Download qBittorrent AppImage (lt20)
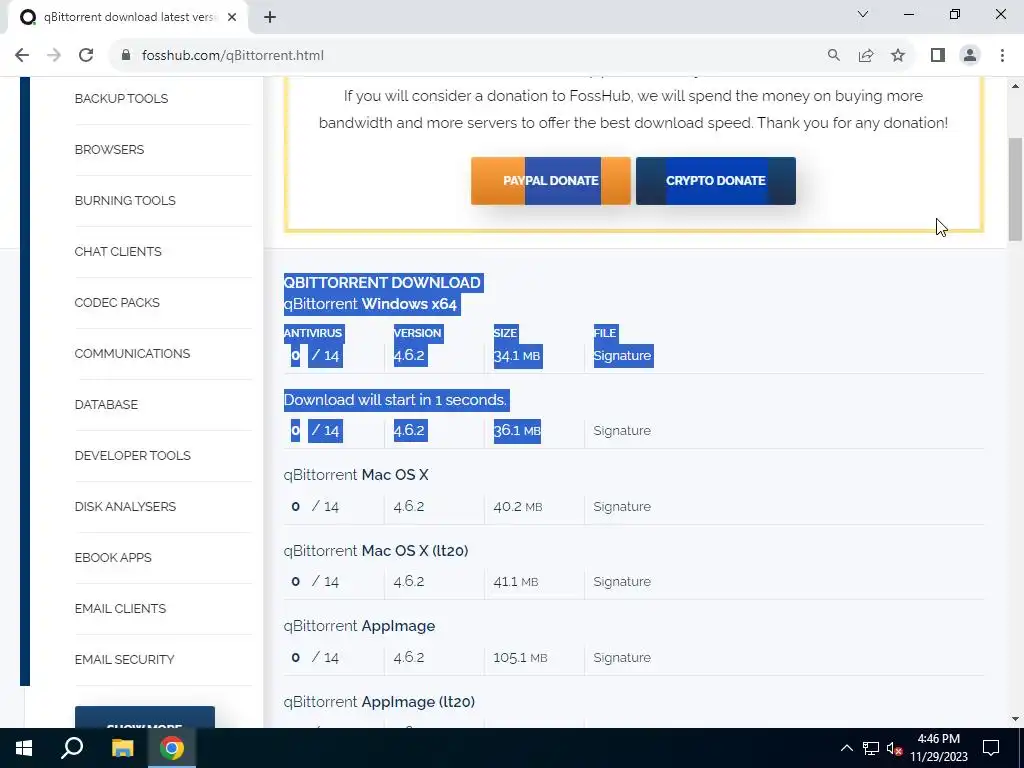1024x768 pixels. (x=379, y=702)
